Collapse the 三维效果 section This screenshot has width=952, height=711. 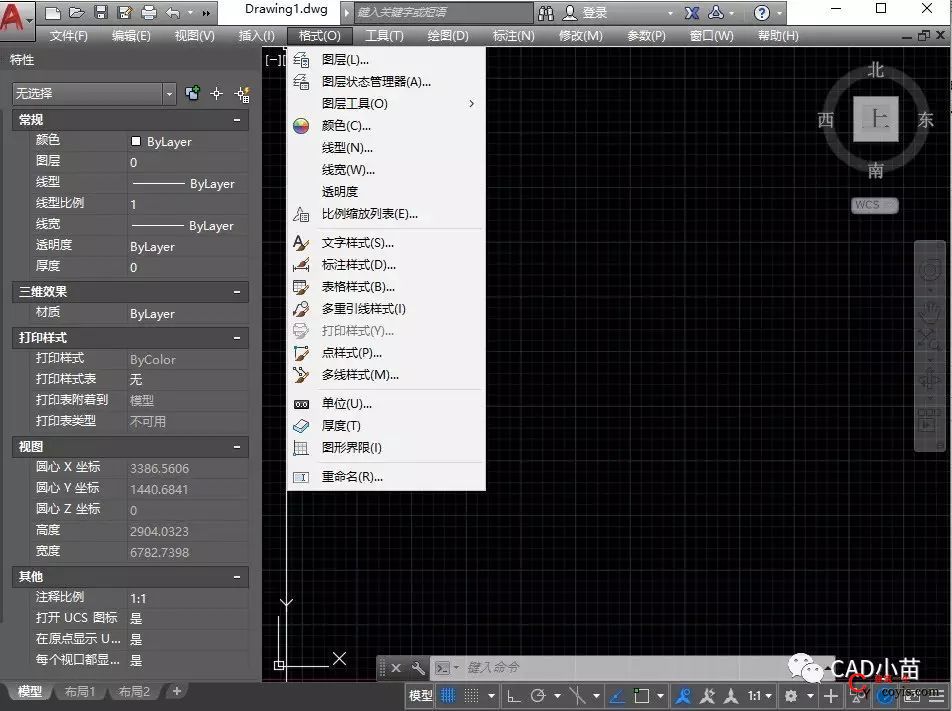point(237,292)
